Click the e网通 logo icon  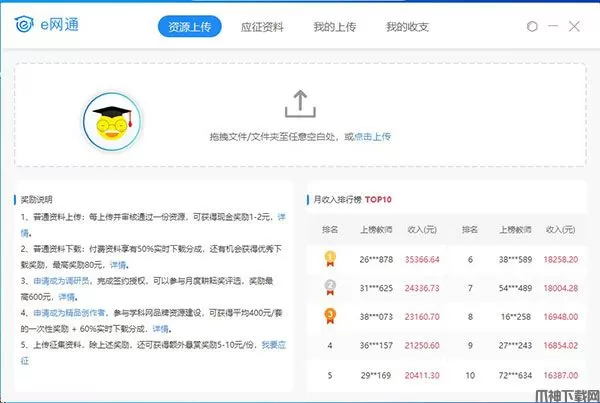tap(26, 27)
